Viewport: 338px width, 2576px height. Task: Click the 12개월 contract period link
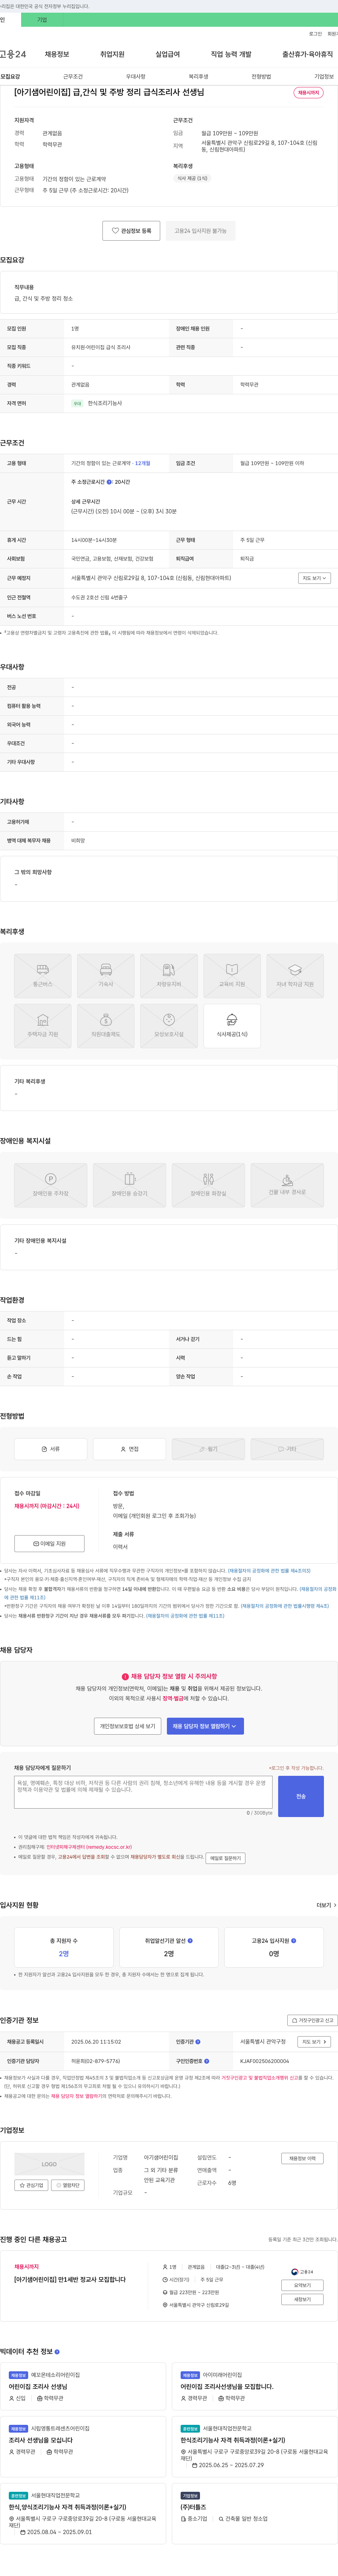[x=143, y=463]
